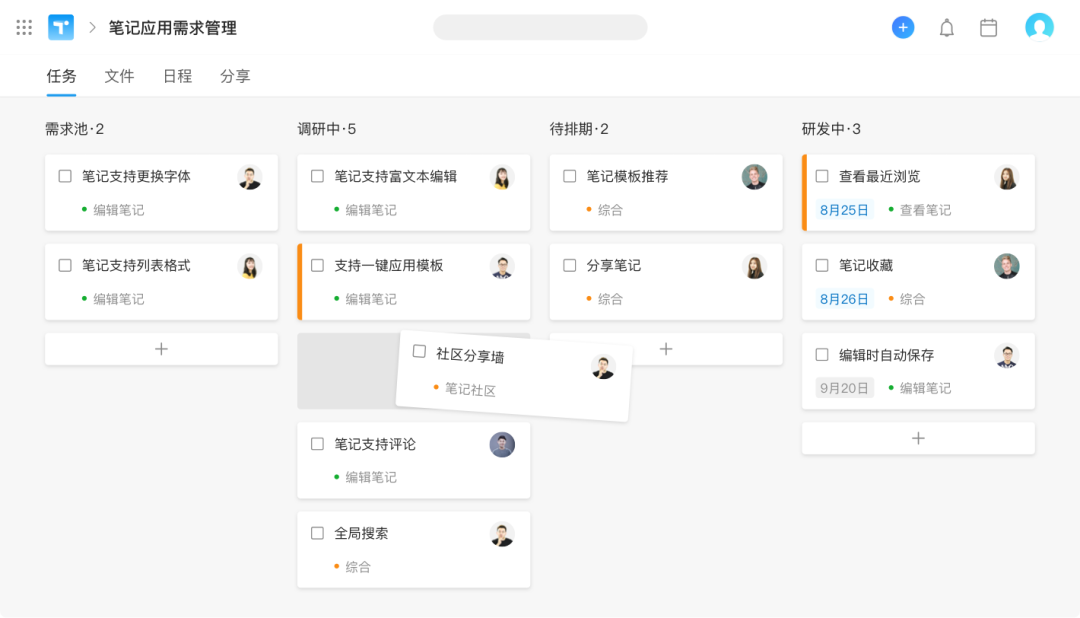Viewport: 1080px width, 618px height.
Task: Check the 笔记支持更换字体 task checkbox
Action: [63, 176]
